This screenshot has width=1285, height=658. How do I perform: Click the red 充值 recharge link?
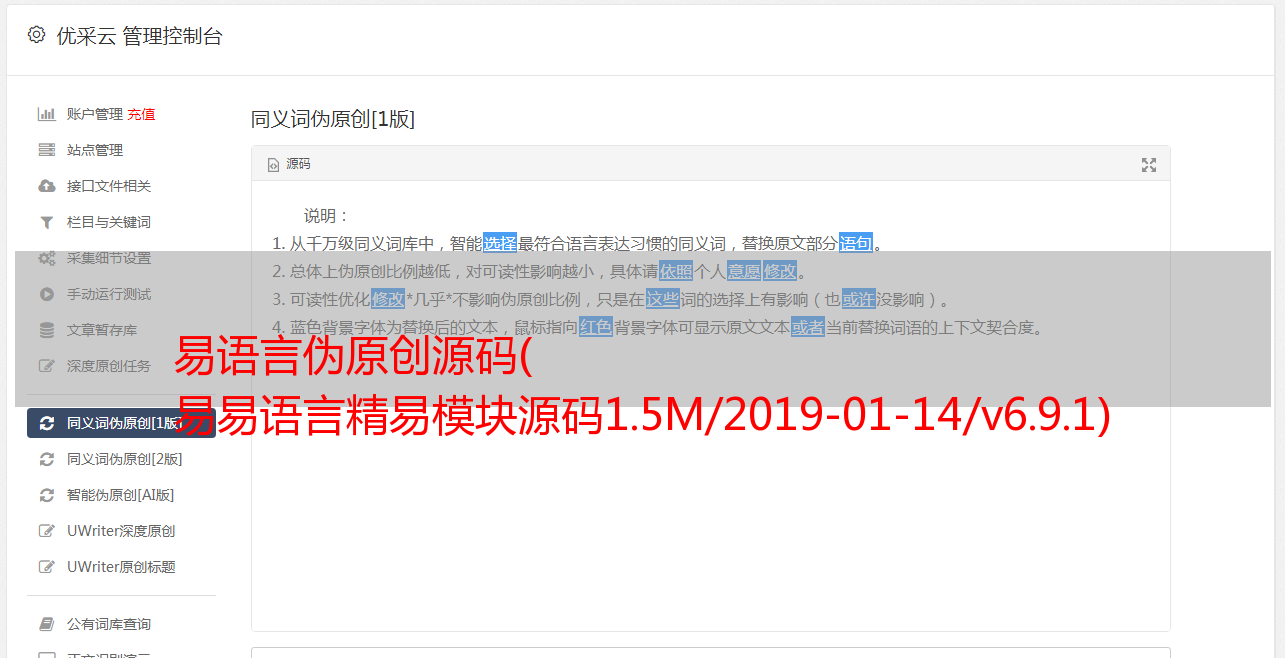tap(141, 114)
